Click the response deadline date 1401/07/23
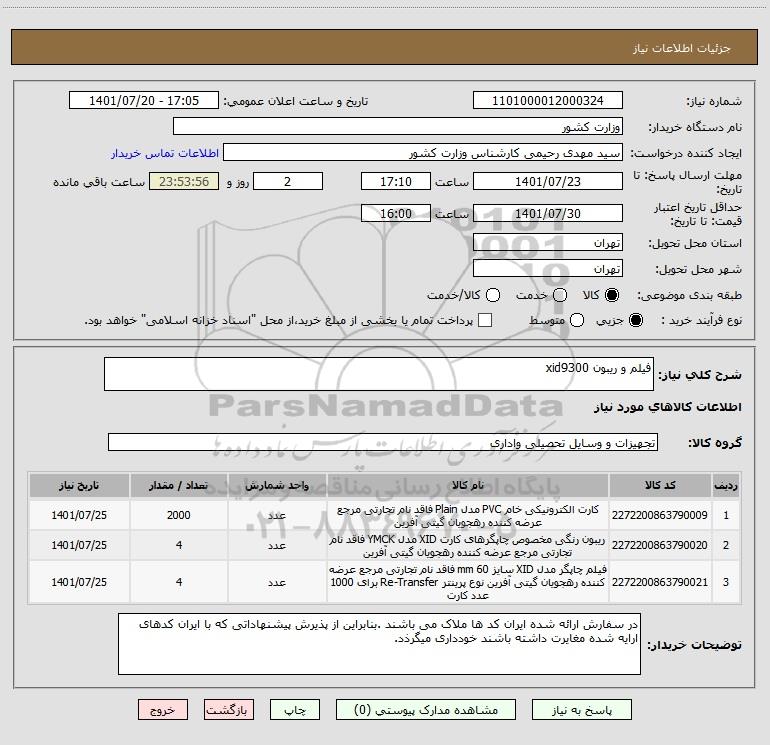 tap(548, 181)
